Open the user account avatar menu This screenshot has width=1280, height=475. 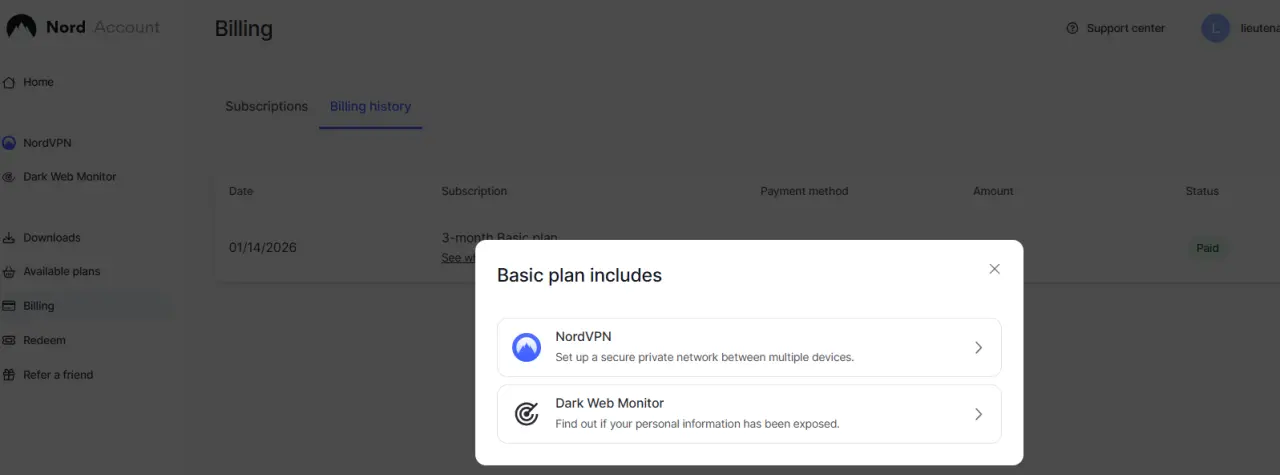(x=1215, y=28)
